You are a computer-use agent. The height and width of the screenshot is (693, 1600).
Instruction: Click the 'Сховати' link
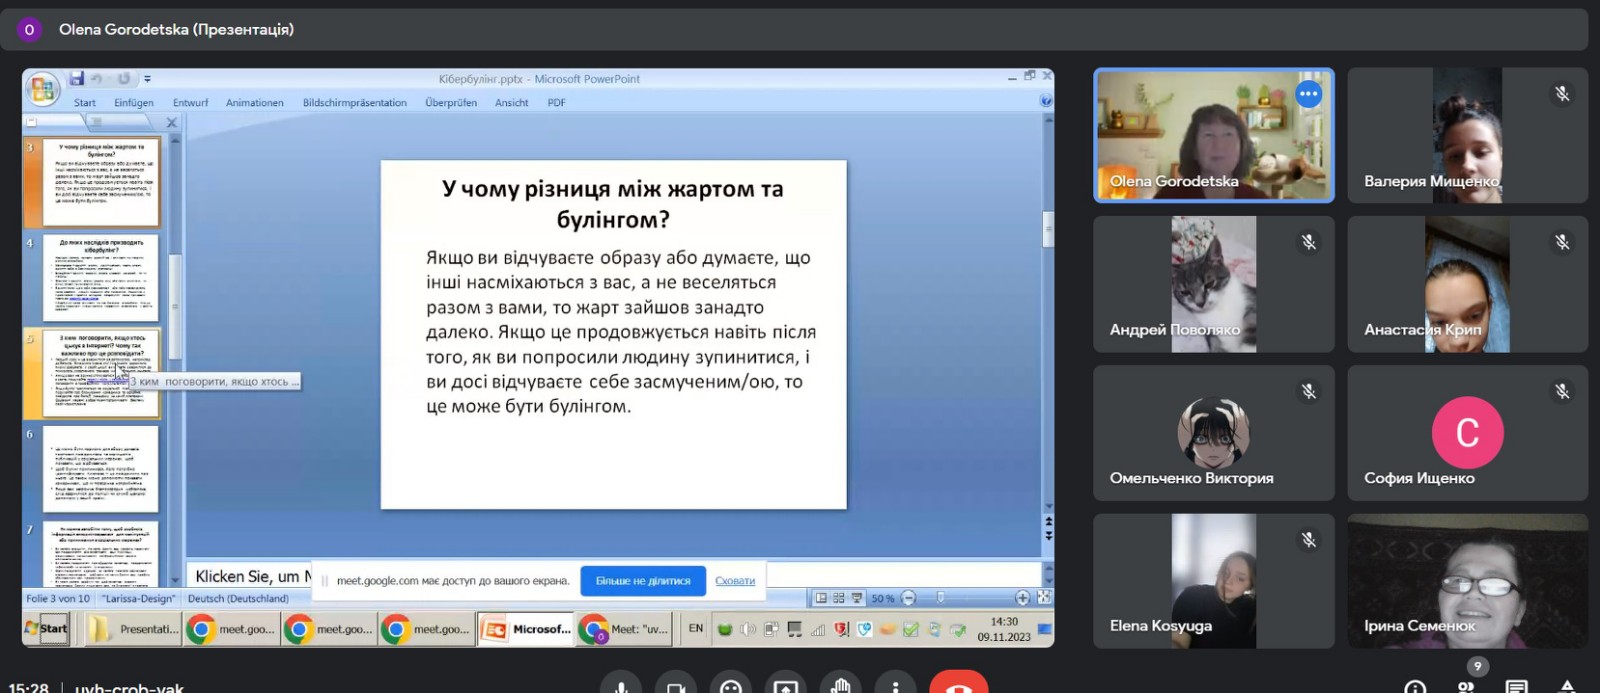735,581
